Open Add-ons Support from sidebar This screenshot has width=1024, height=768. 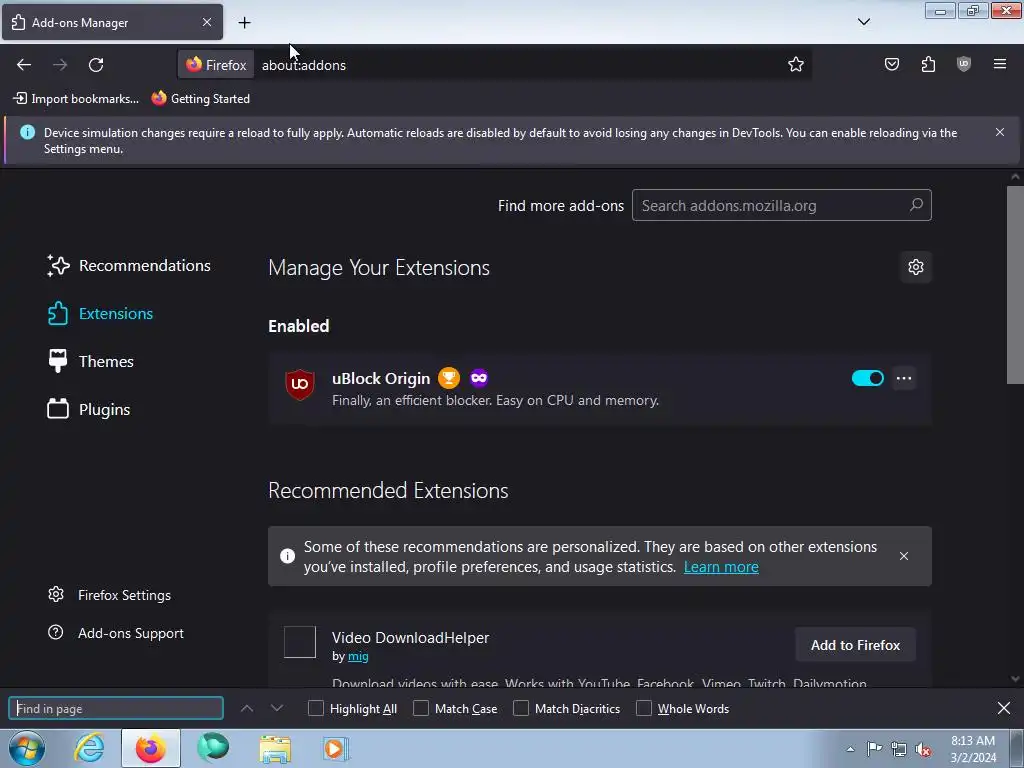click(x=116, y=633)
